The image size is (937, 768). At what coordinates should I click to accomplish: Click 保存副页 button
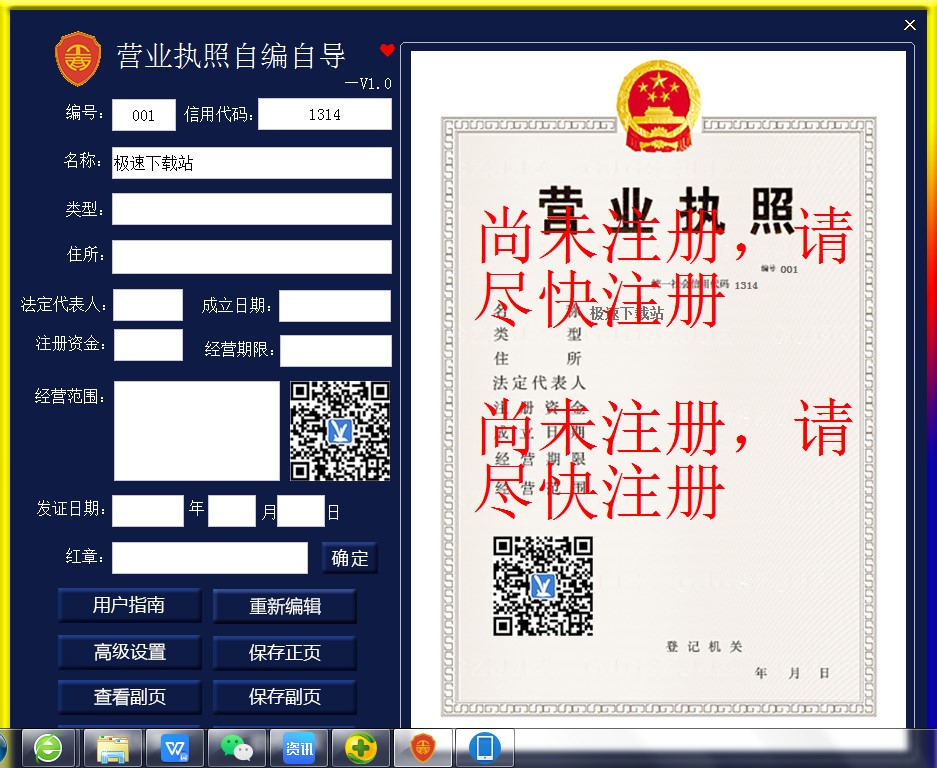(284, 697)
